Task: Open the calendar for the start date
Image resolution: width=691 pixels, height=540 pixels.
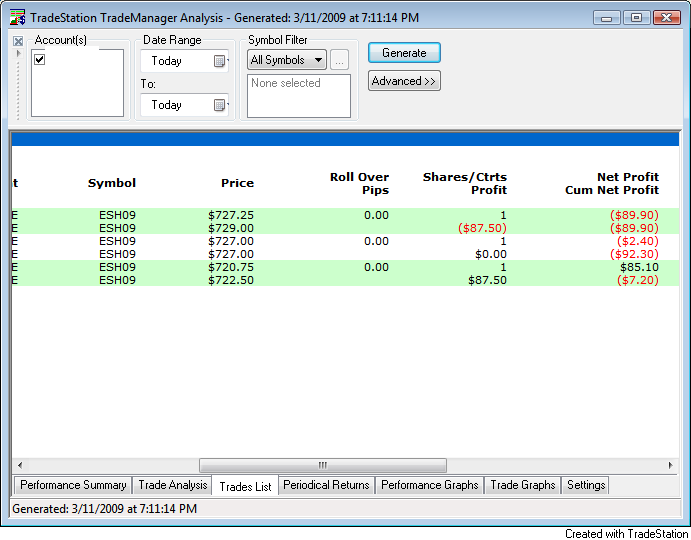Action: point(220,61)
